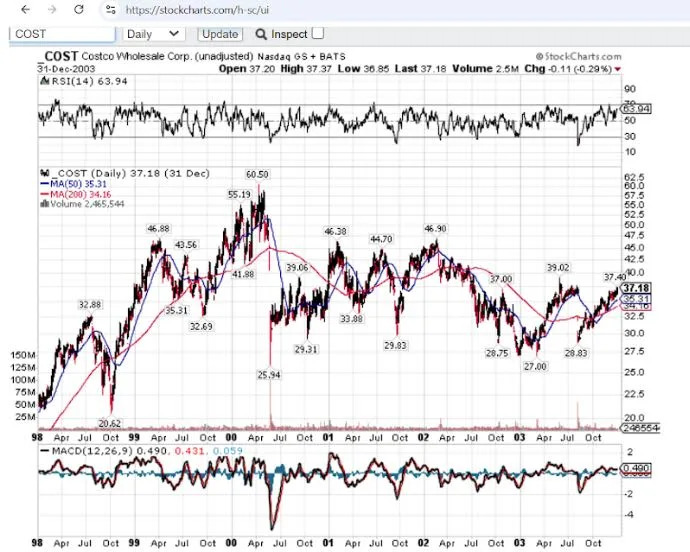Select the 55.19 price label
This screenshot has width=690, height=552.
pos(239,194)
